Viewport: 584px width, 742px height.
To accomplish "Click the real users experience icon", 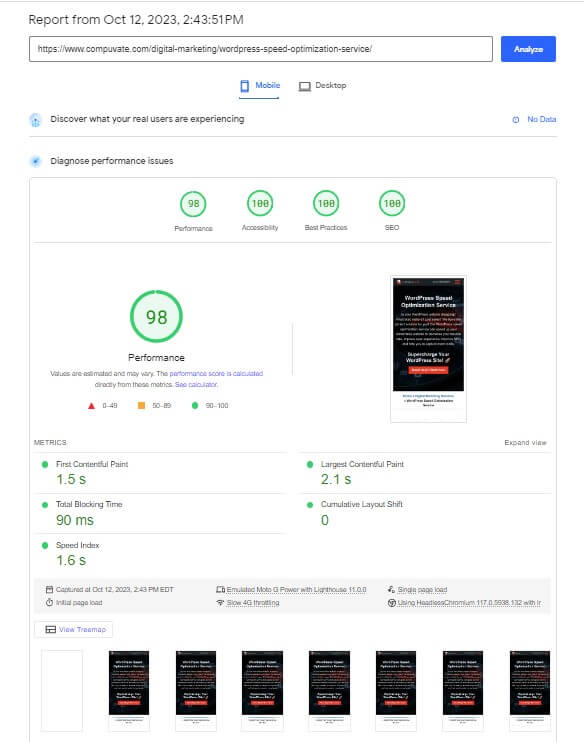I will (35, 120).
